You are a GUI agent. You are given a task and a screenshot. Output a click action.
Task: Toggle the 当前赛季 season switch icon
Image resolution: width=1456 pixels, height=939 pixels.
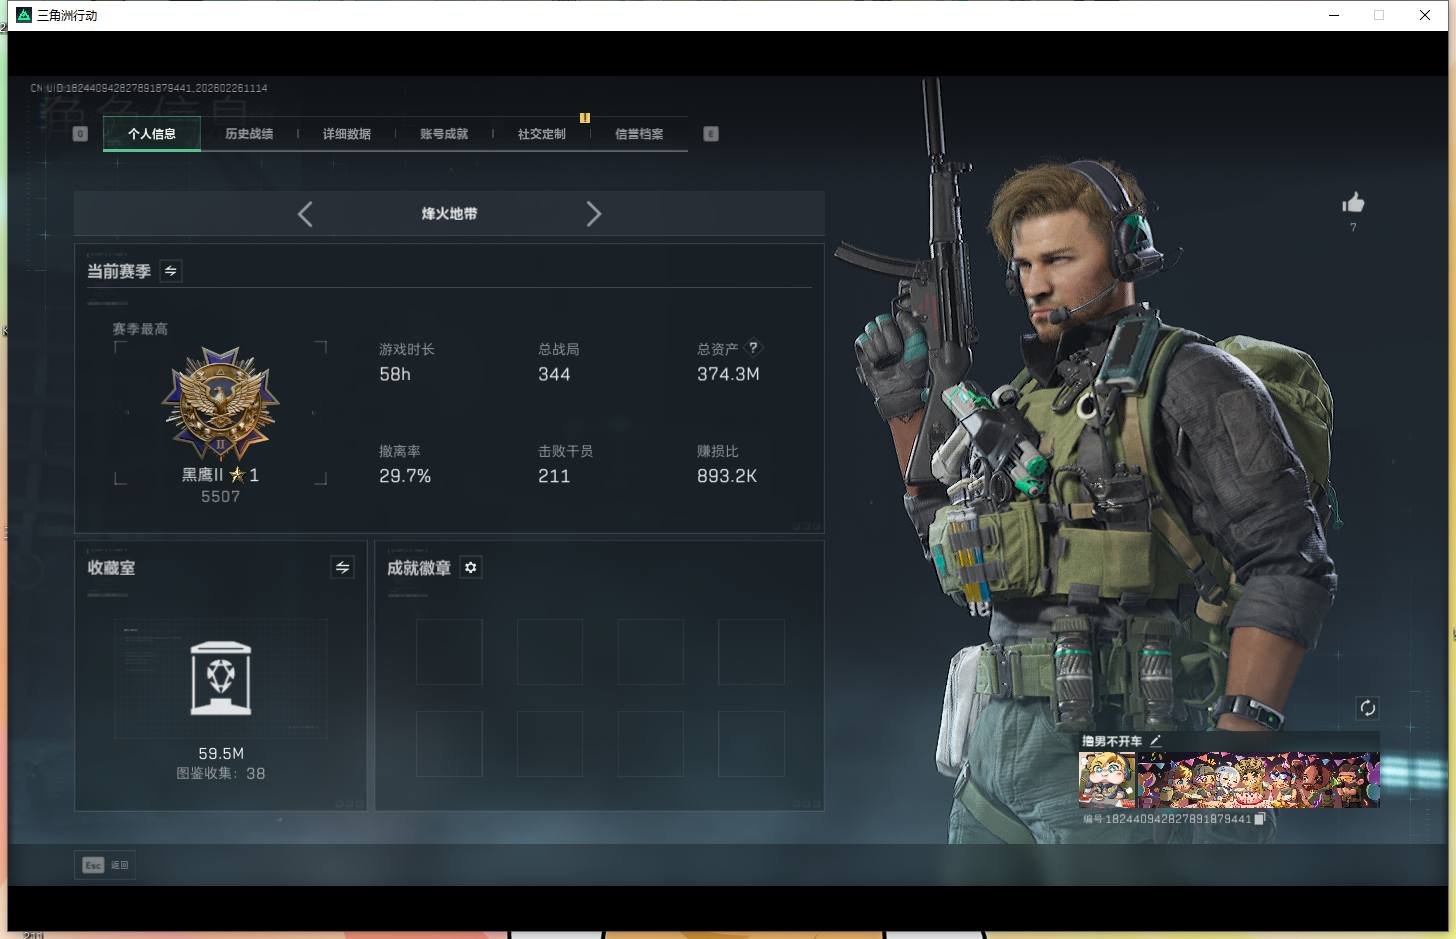pos(171,271)
